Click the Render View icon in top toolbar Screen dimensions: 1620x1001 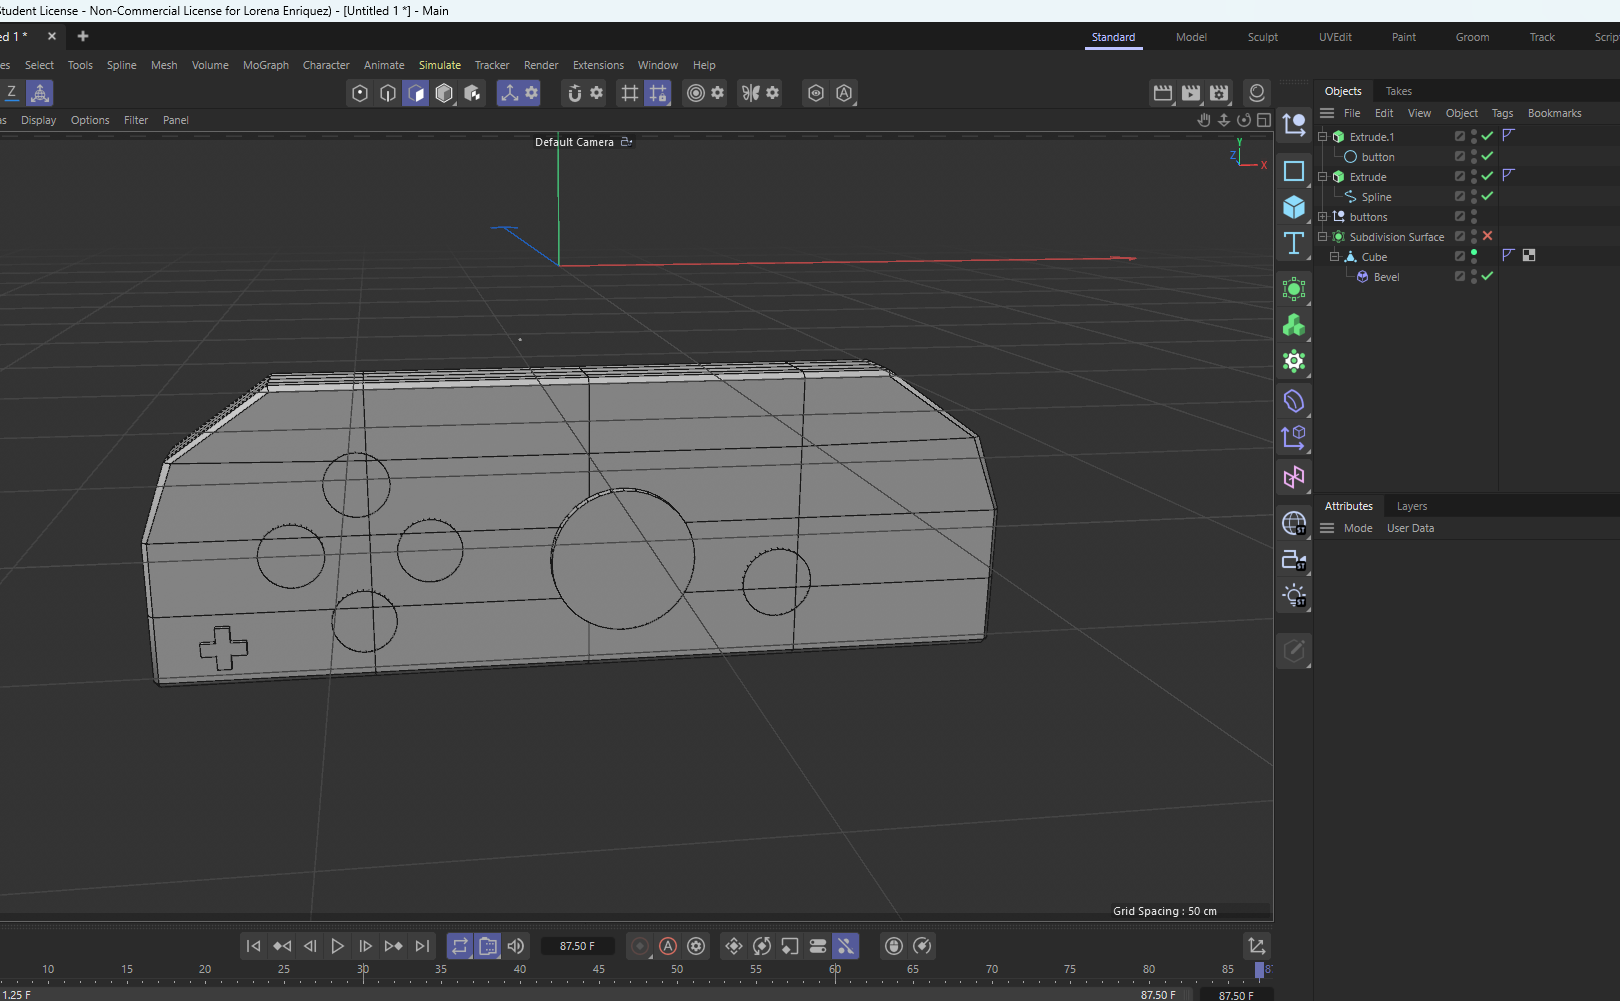(x=1162, y=92)
